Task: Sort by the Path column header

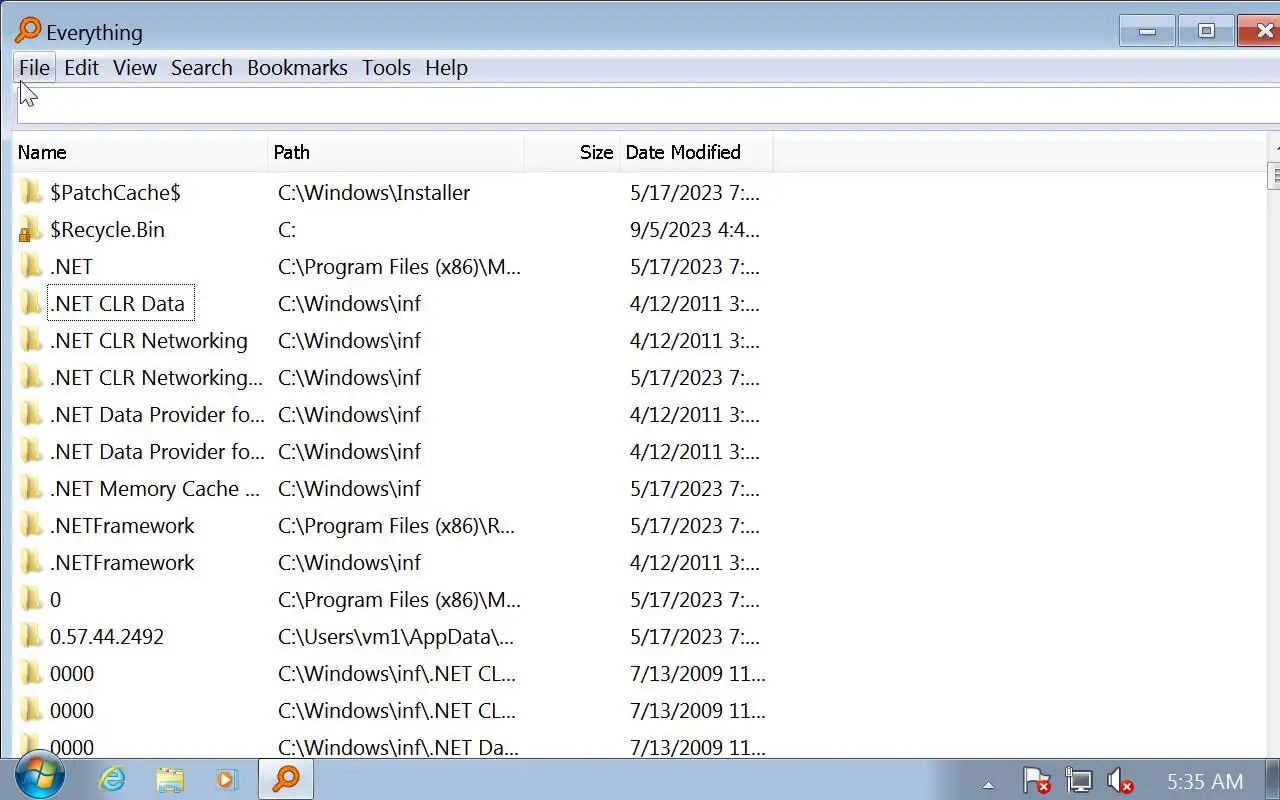Action: pos(396,152)
